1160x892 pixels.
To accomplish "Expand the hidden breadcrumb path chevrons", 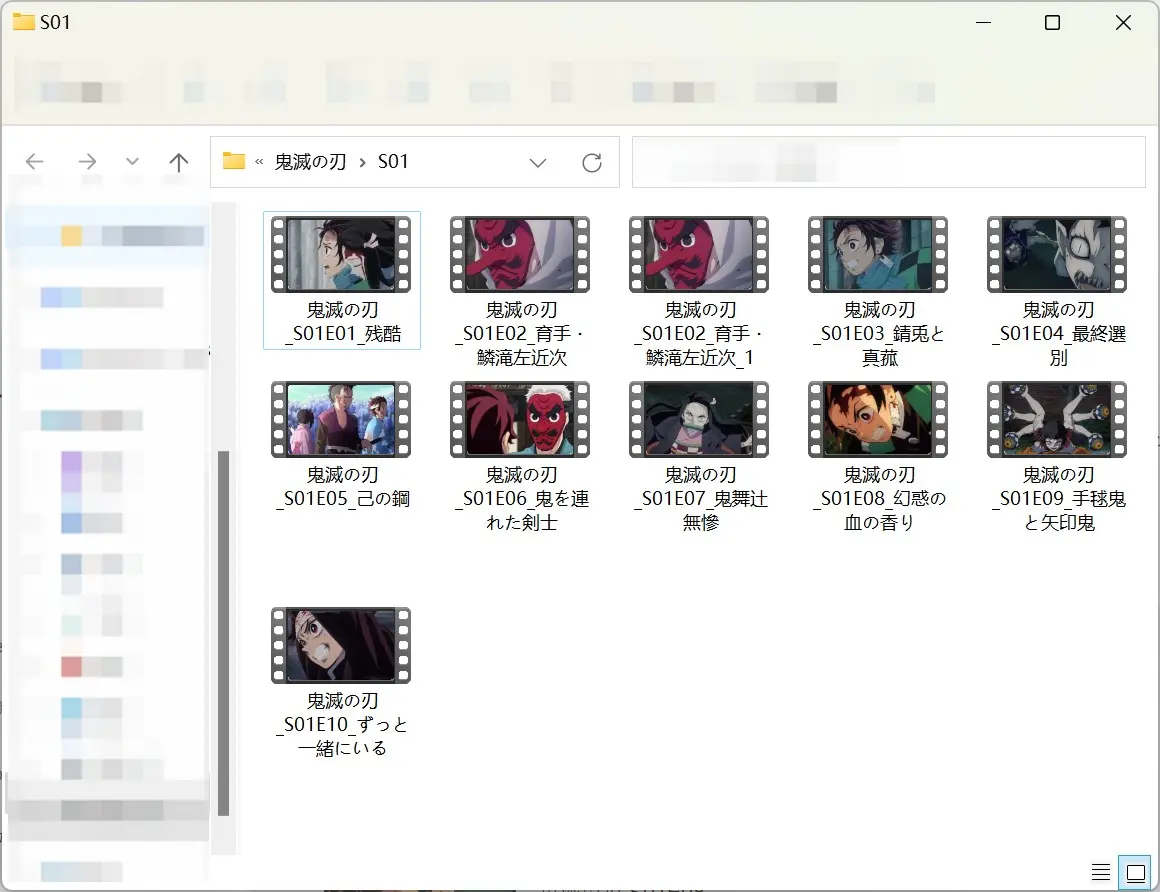I will tap(259, 162).
